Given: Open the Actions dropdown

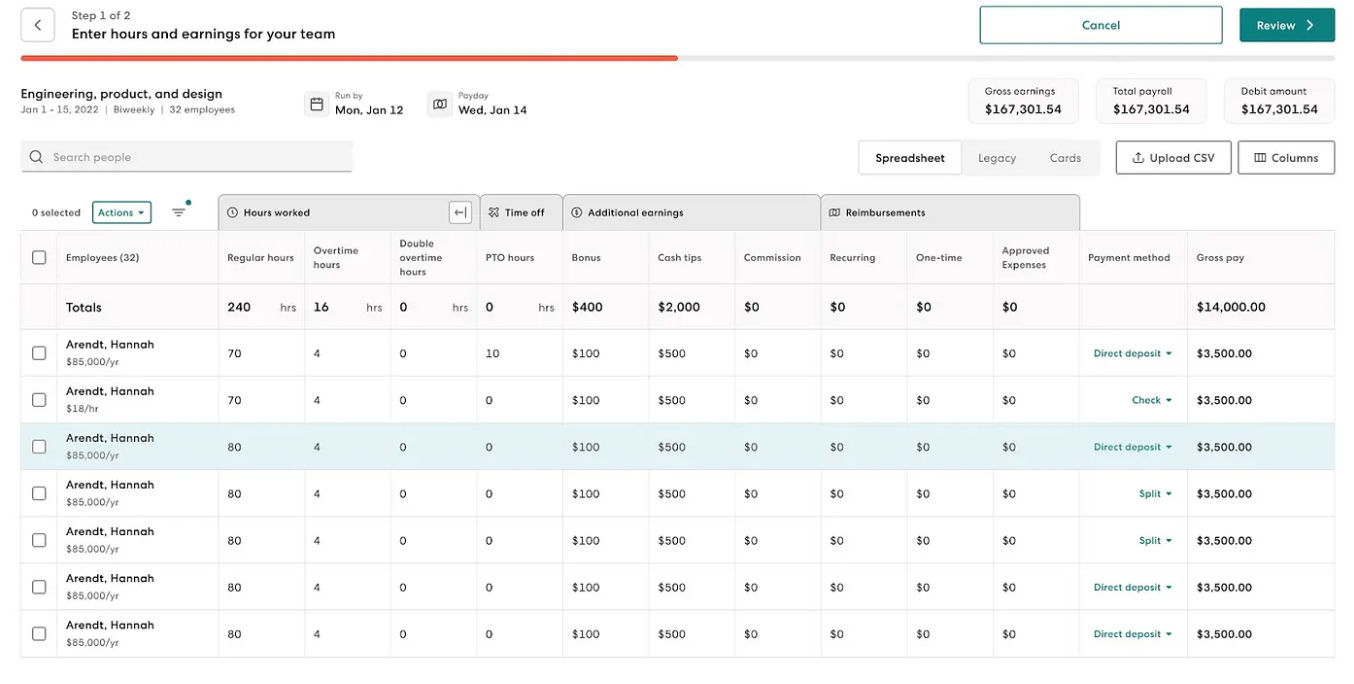Looking at the screenshot, I should pos(120,212).
